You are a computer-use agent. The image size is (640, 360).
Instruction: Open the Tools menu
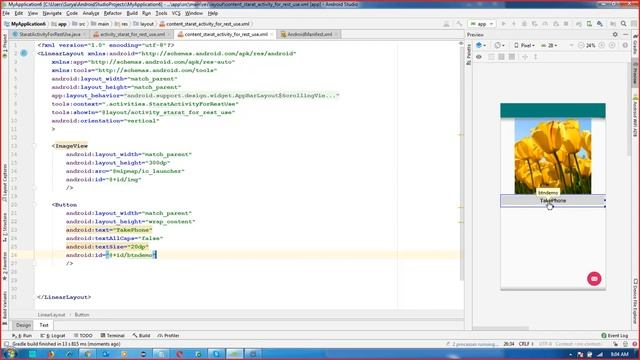[x=161, y=13]
